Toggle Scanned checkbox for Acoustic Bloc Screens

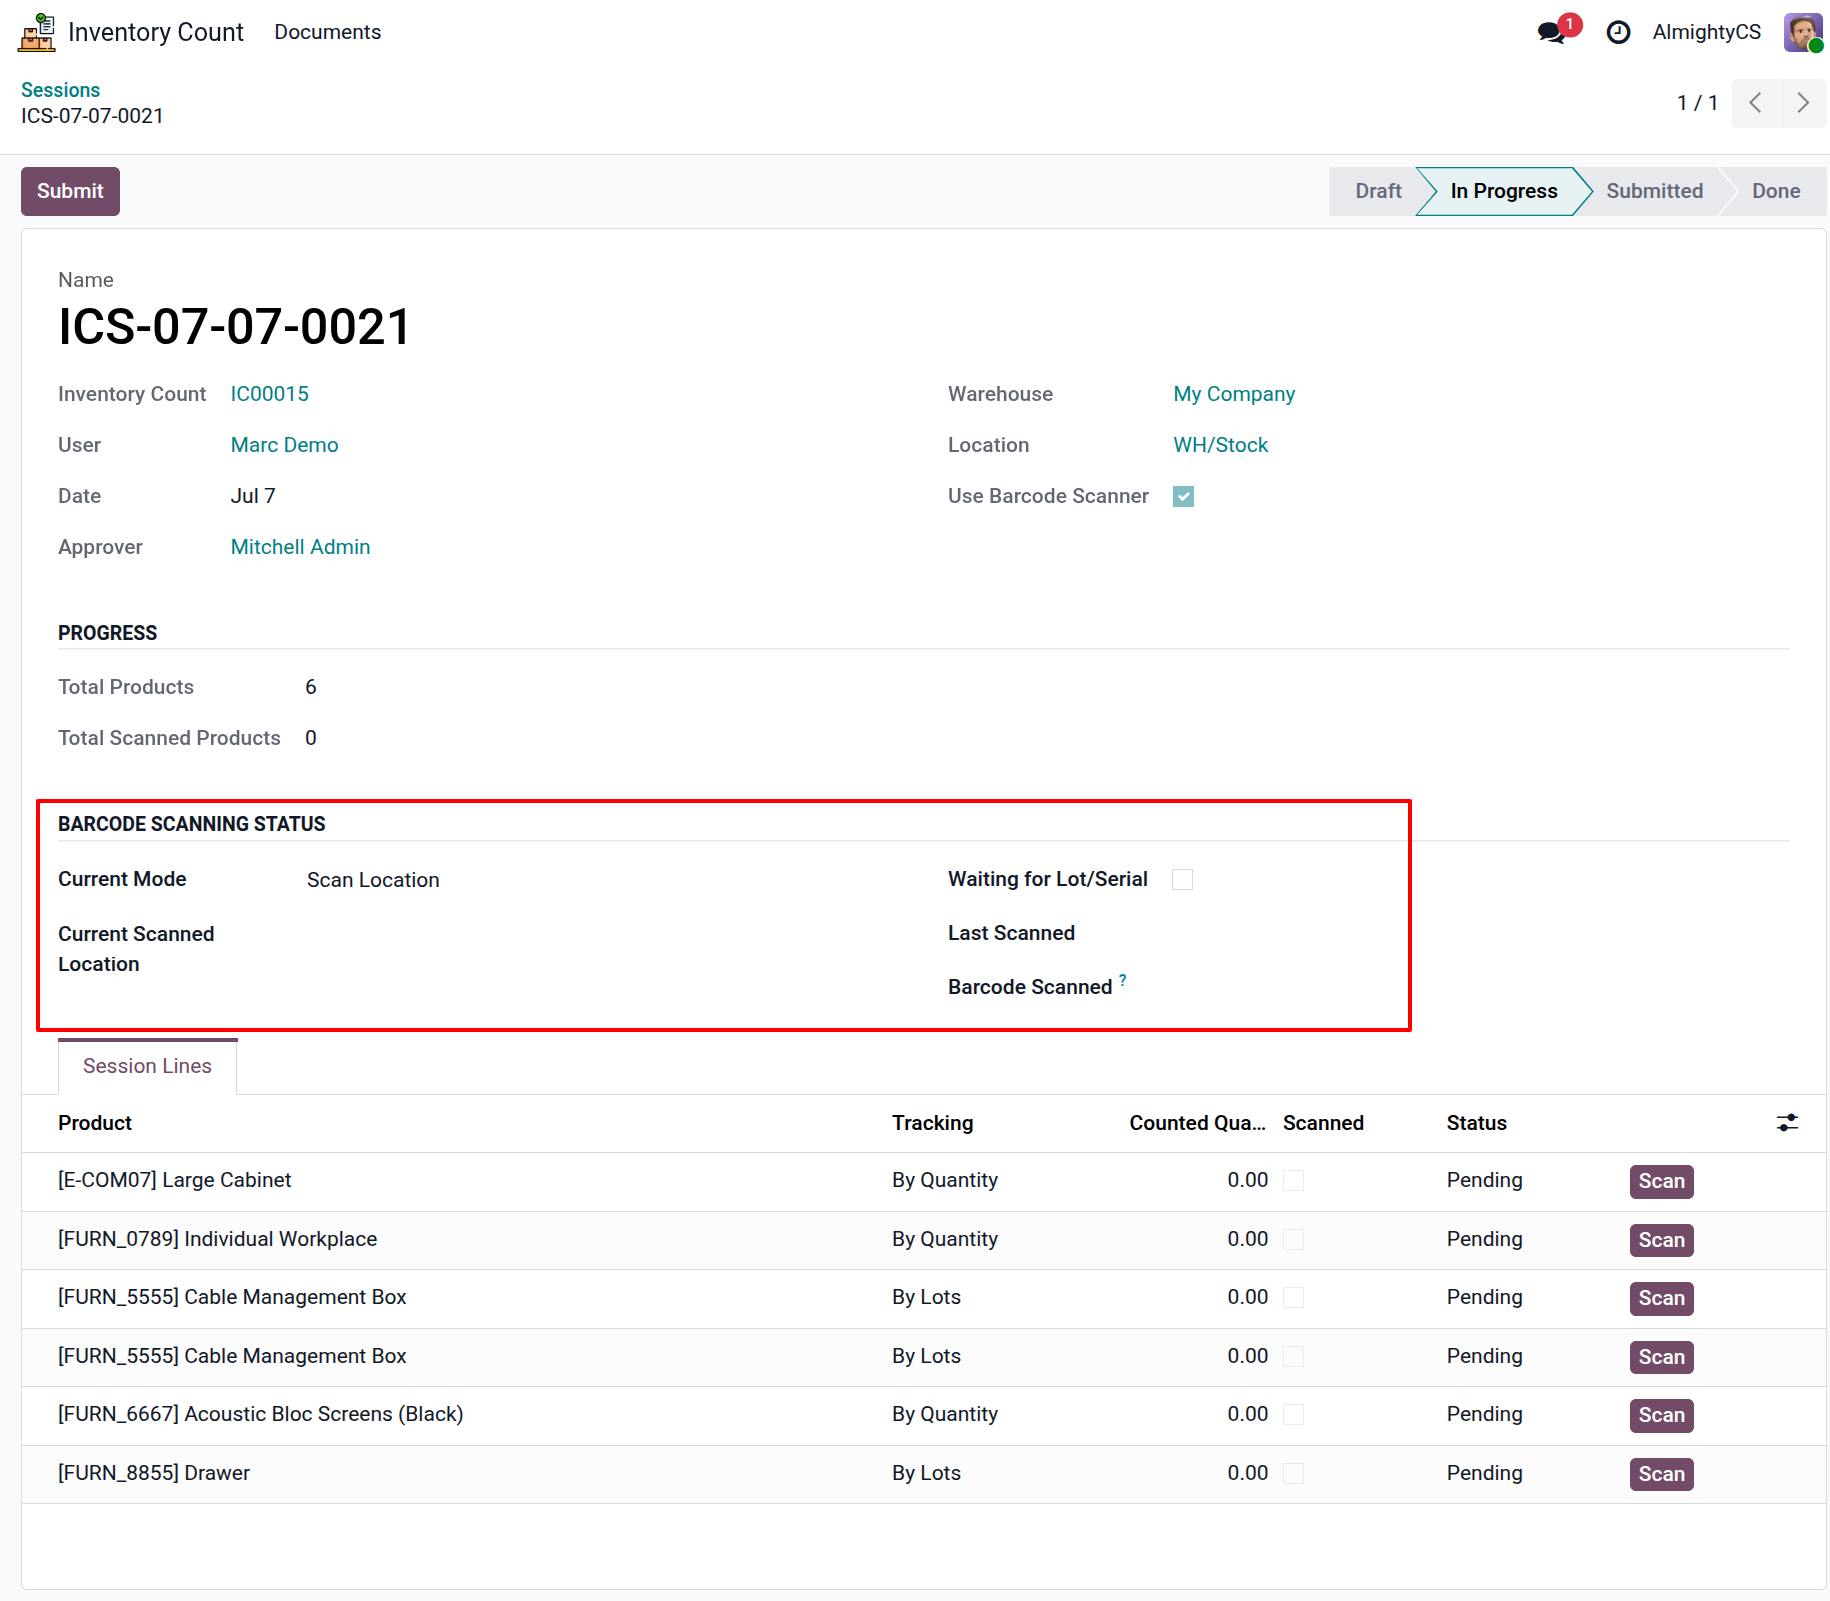click(x=1293, y=1414)
